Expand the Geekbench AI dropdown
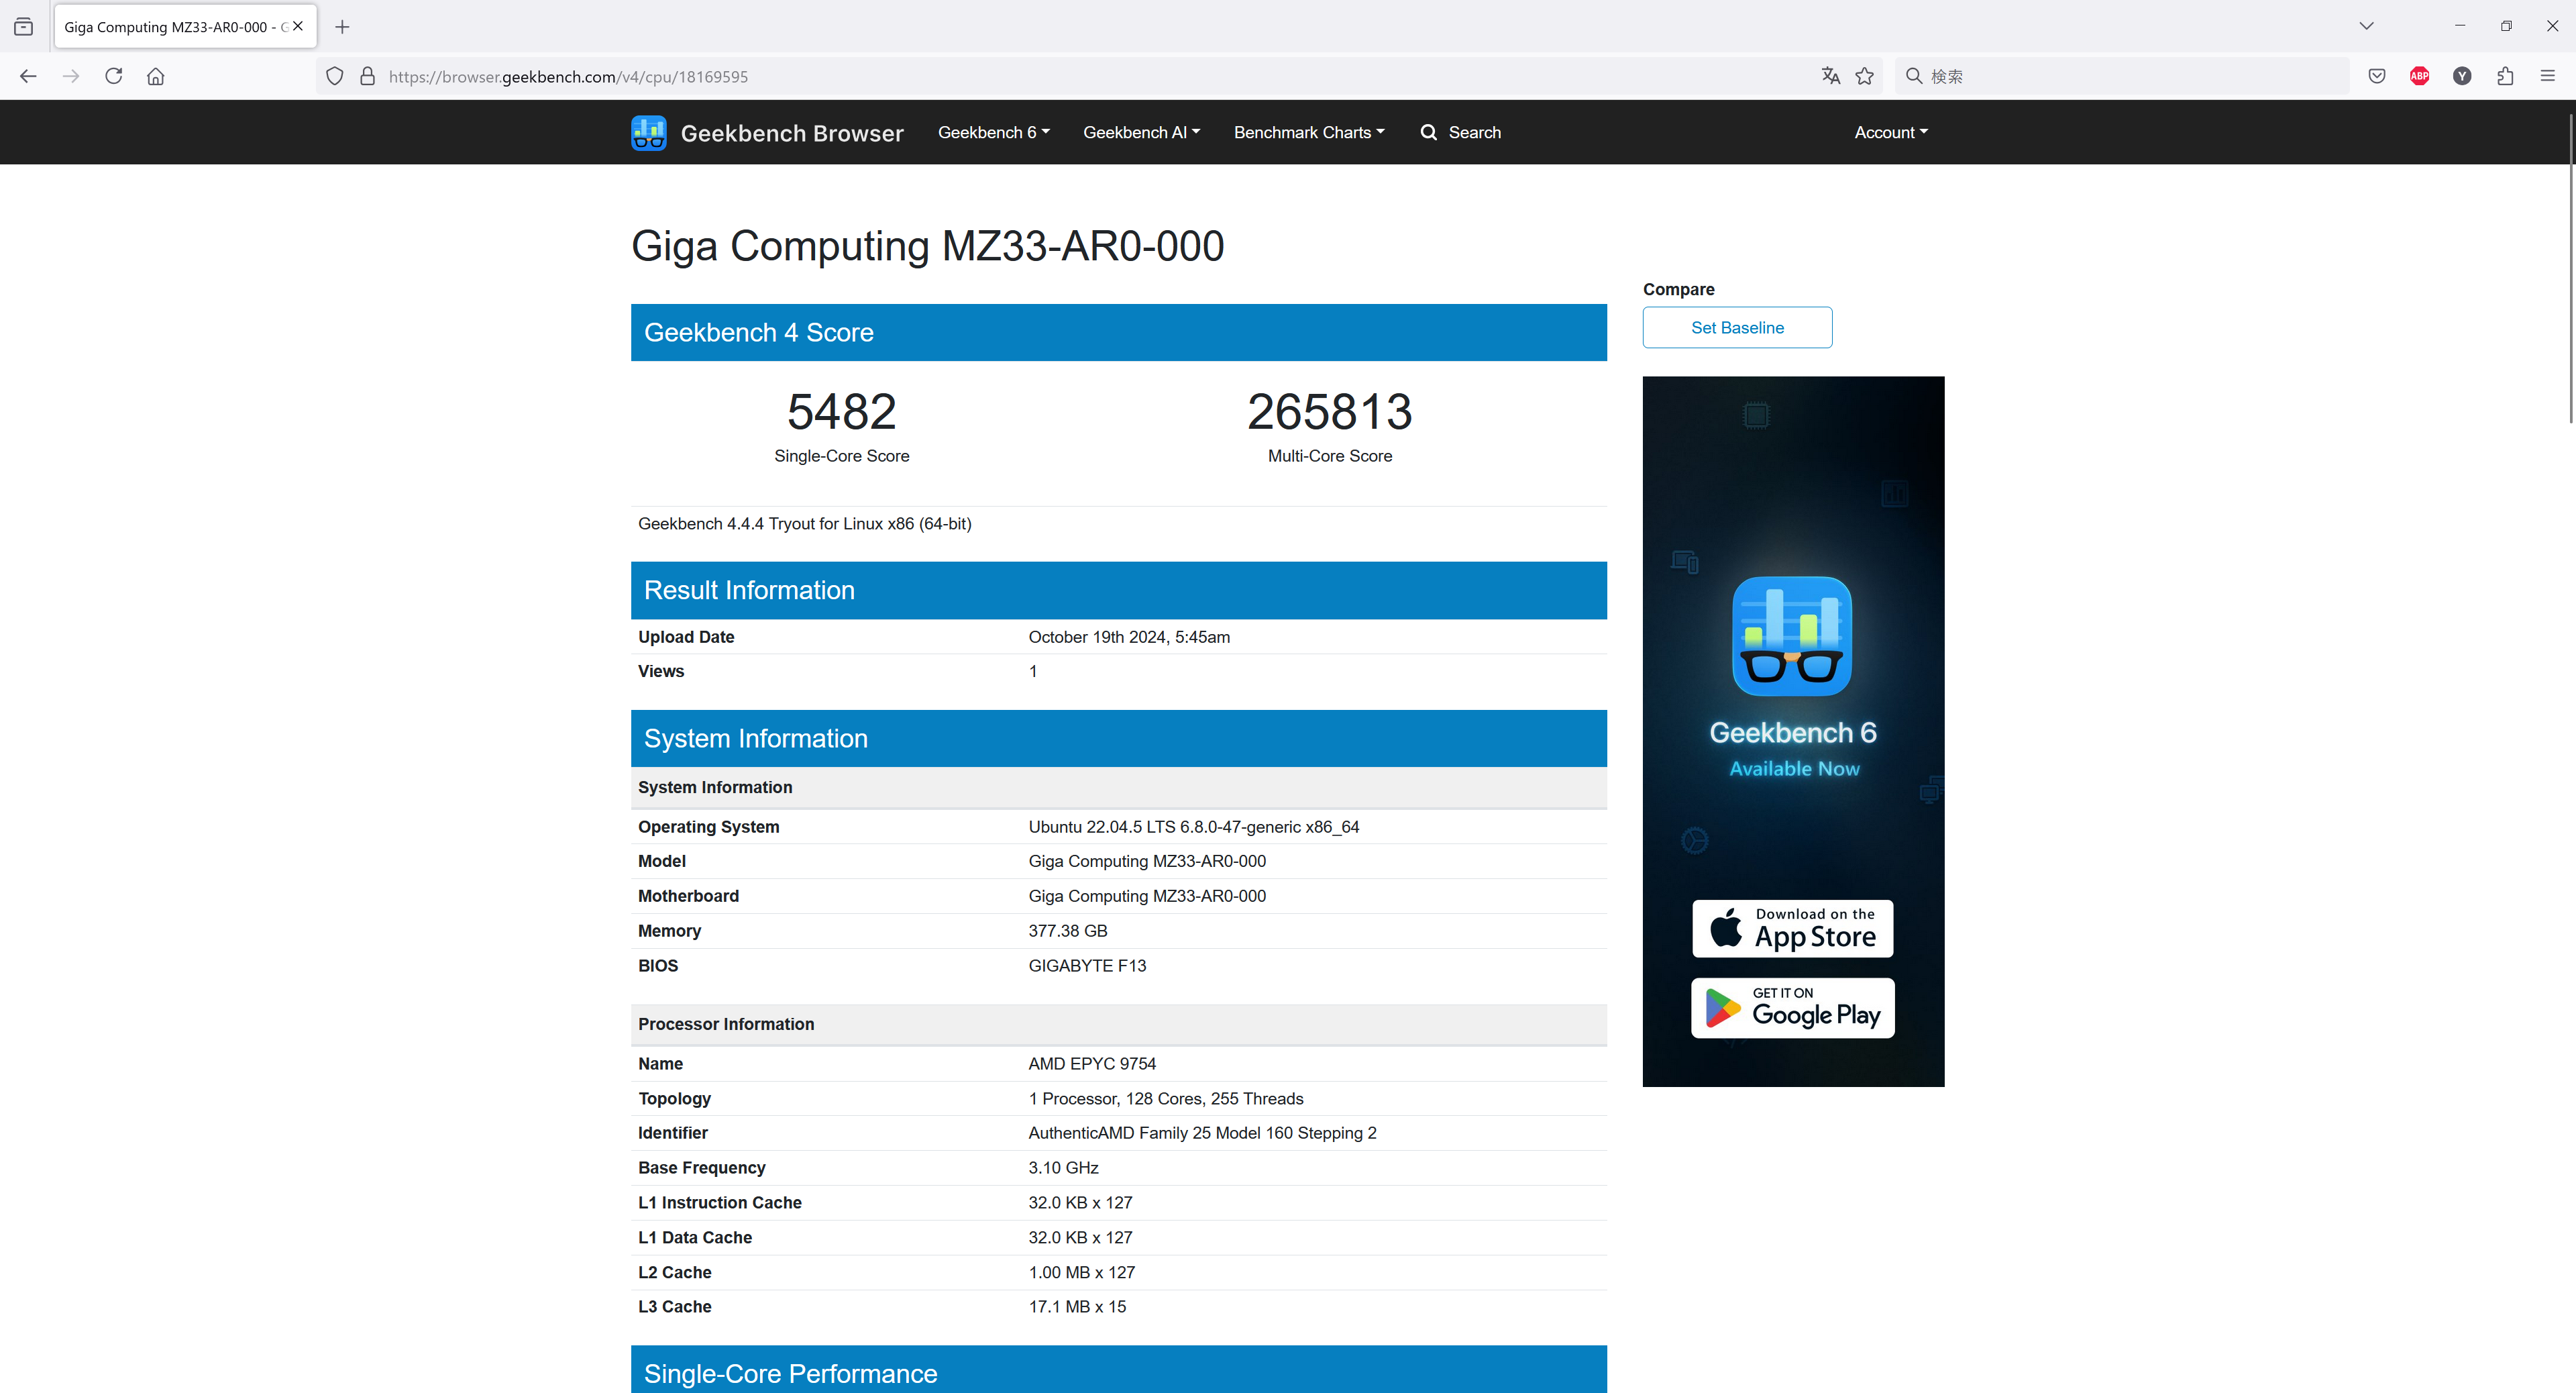The height and width of the screenshot is (1393, 2576). [1141, 132]
